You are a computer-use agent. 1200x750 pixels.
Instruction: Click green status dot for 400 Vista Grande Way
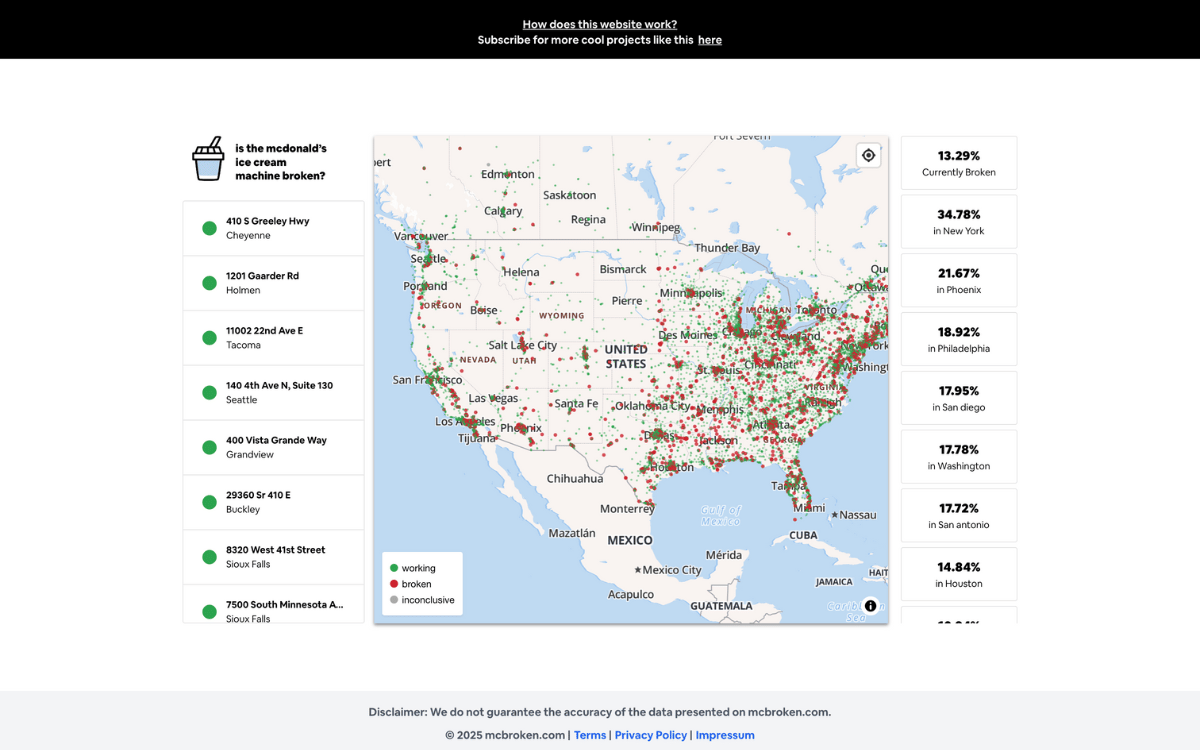pos(210,447)
